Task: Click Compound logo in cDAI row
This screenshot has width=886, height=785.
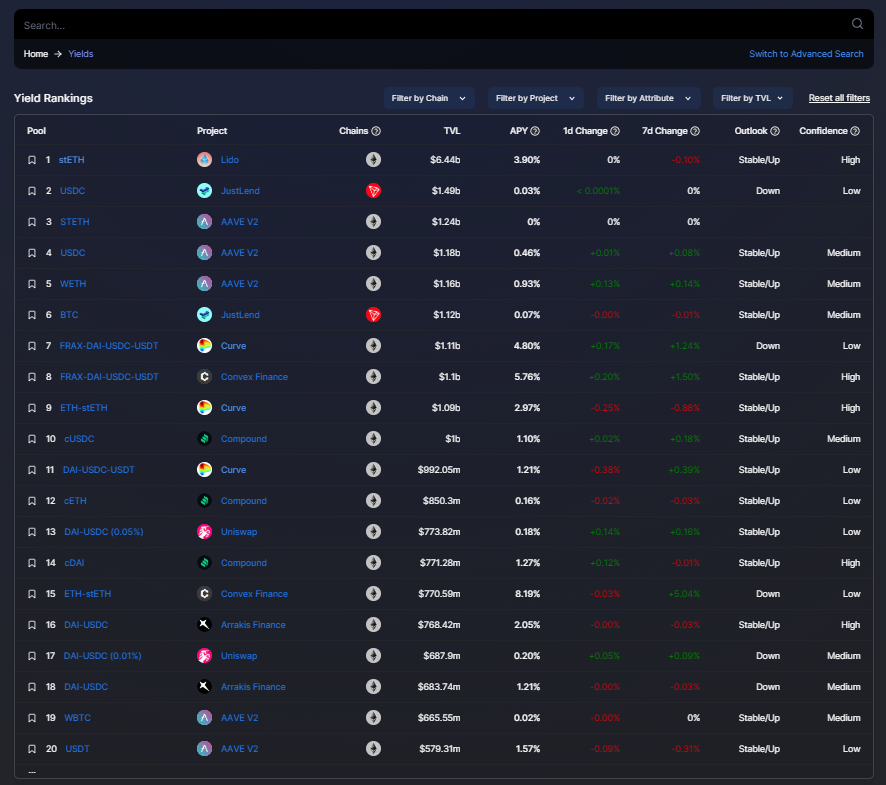Action: (x=205, y=563)
